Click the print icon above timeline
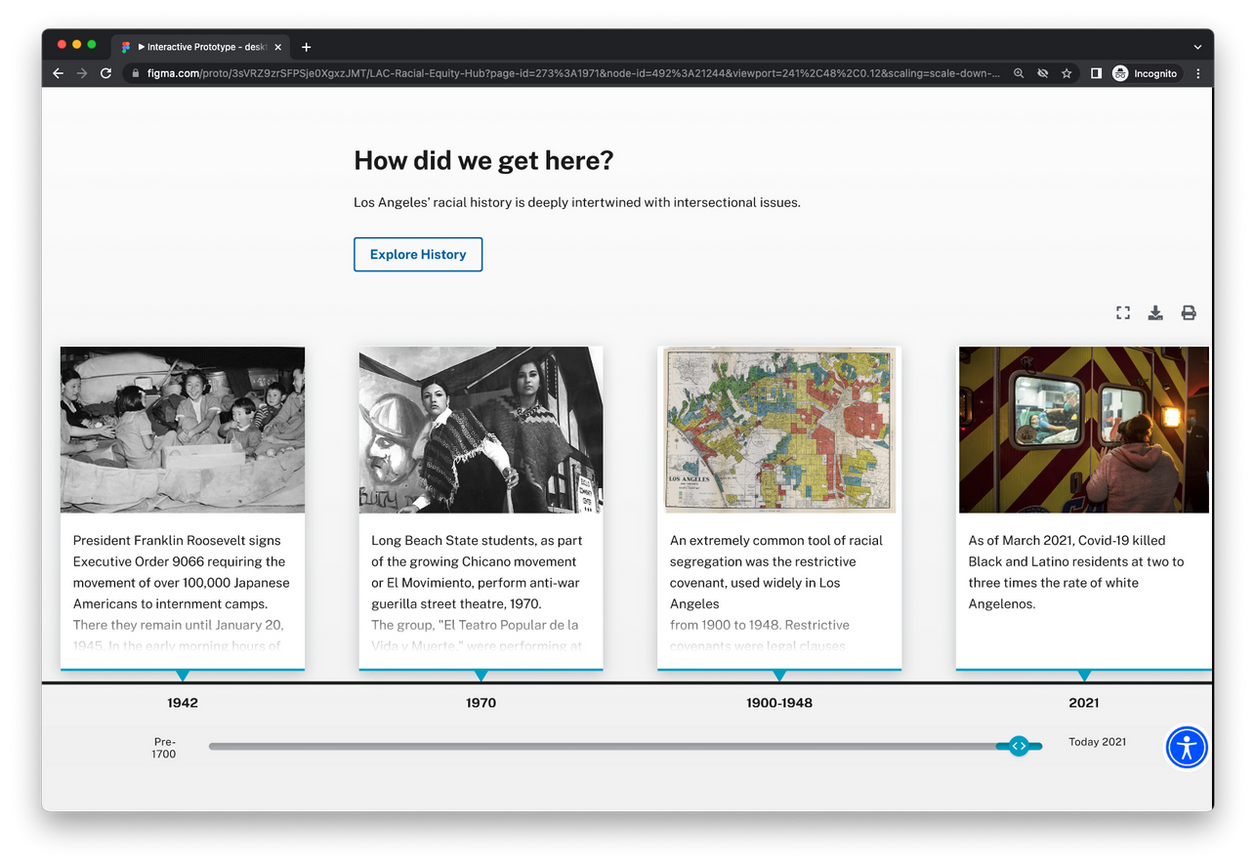This screenshot has width=1256, height=866. [1188, 313]
